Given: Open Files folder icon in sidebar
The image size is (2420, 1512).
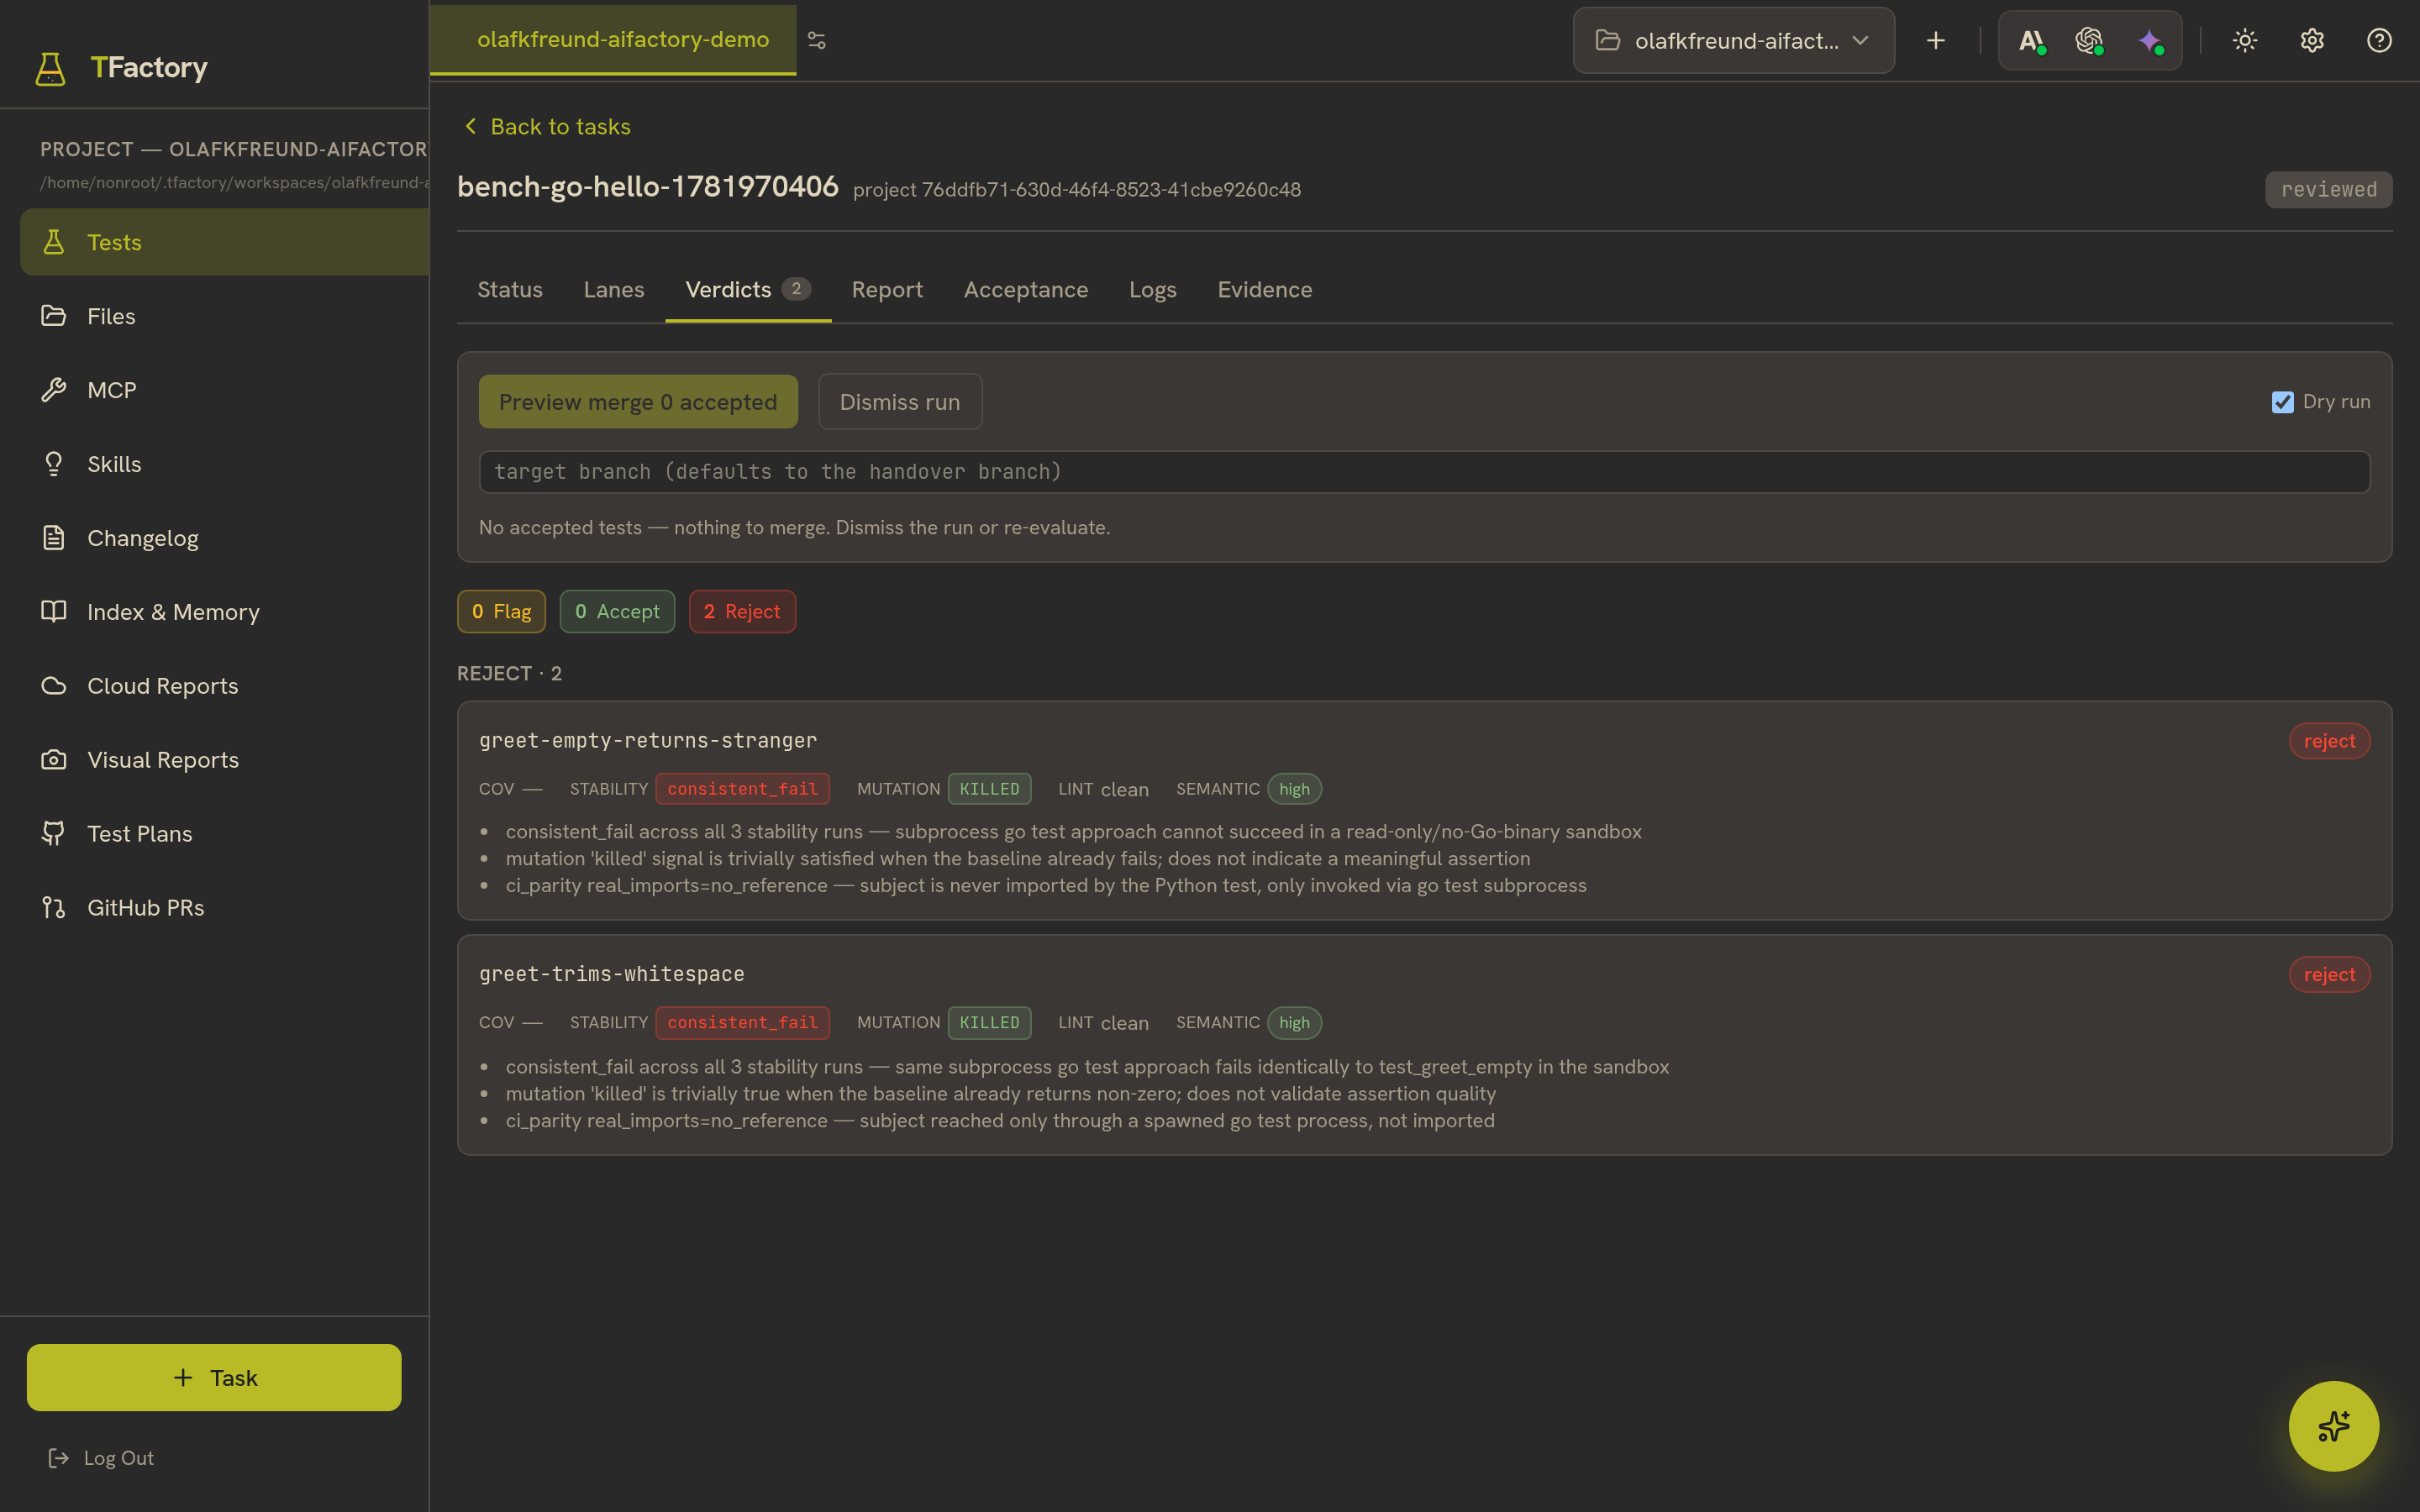Looking at the screenshot, I should click(54, 316).
